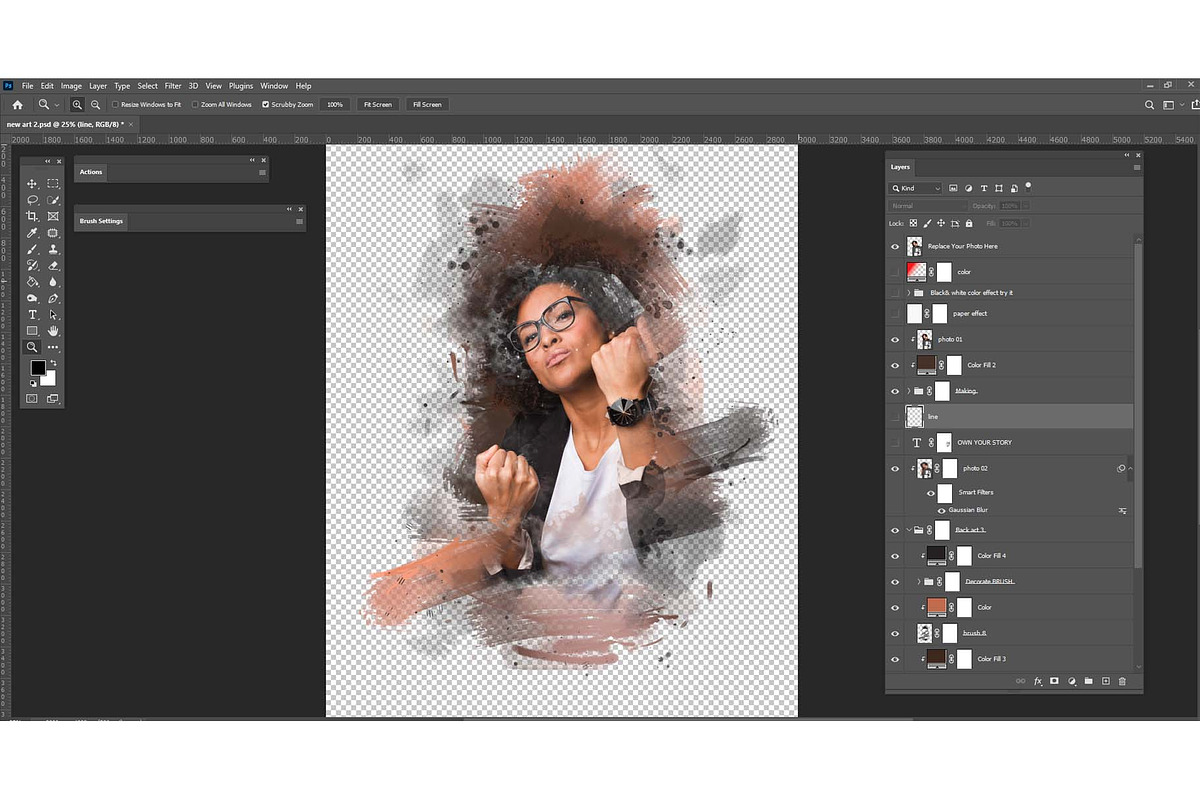Select the Clone Stamp tool

[53, 249]
